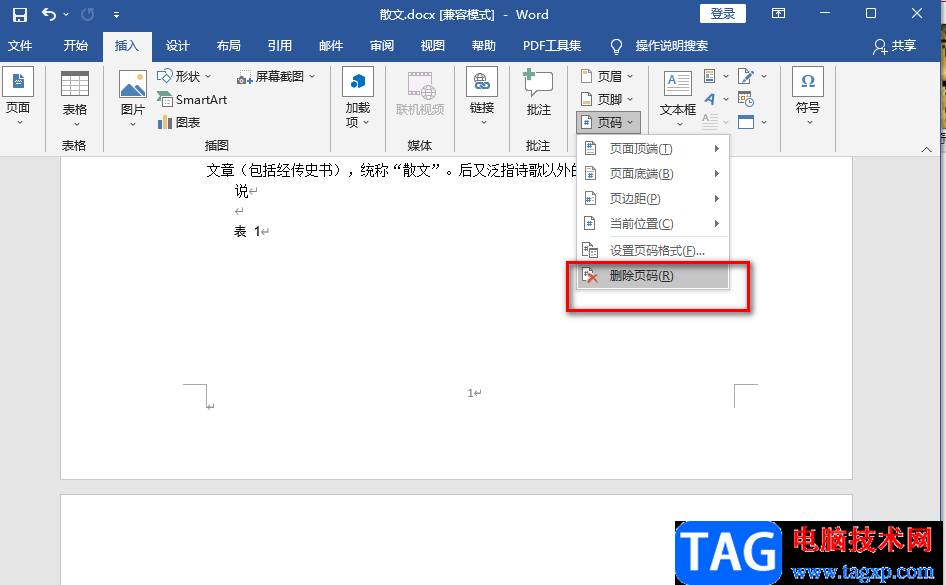Switch to the 布局 tab

pos(229,46)
